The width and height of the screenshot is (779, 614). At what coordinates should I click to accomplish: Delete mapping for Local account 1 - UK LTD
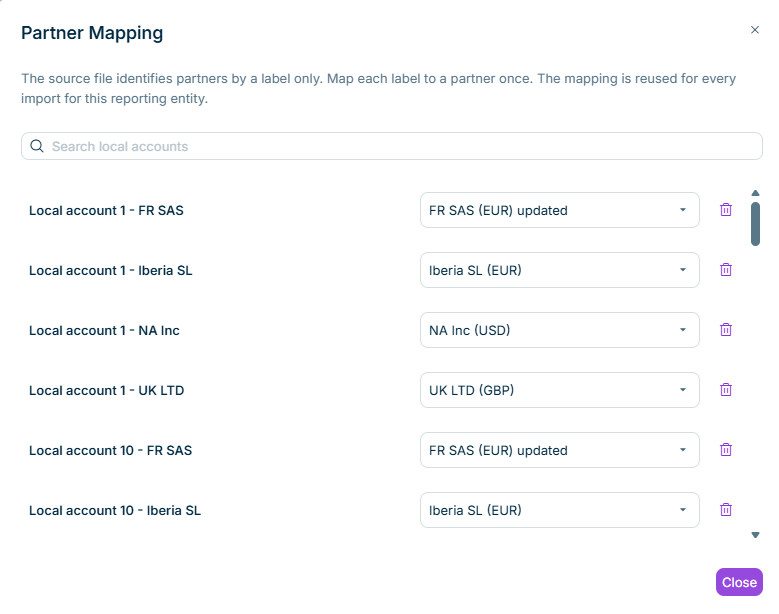[x=726, y=390]
